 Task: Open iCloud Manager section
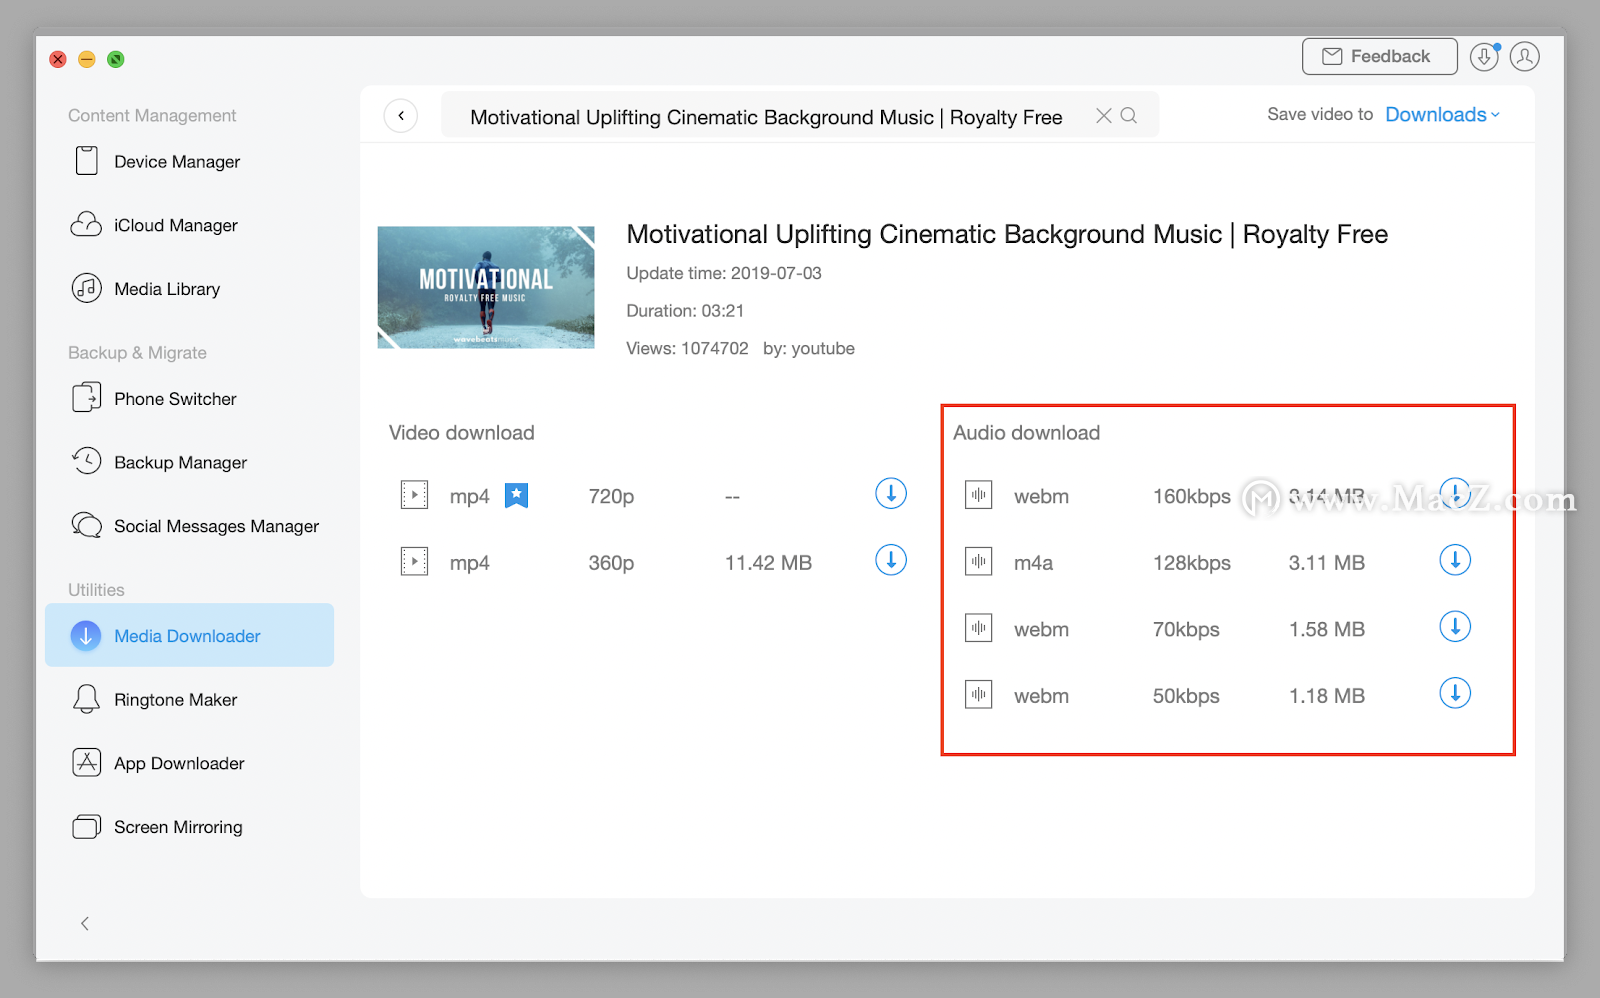(176, 225)
